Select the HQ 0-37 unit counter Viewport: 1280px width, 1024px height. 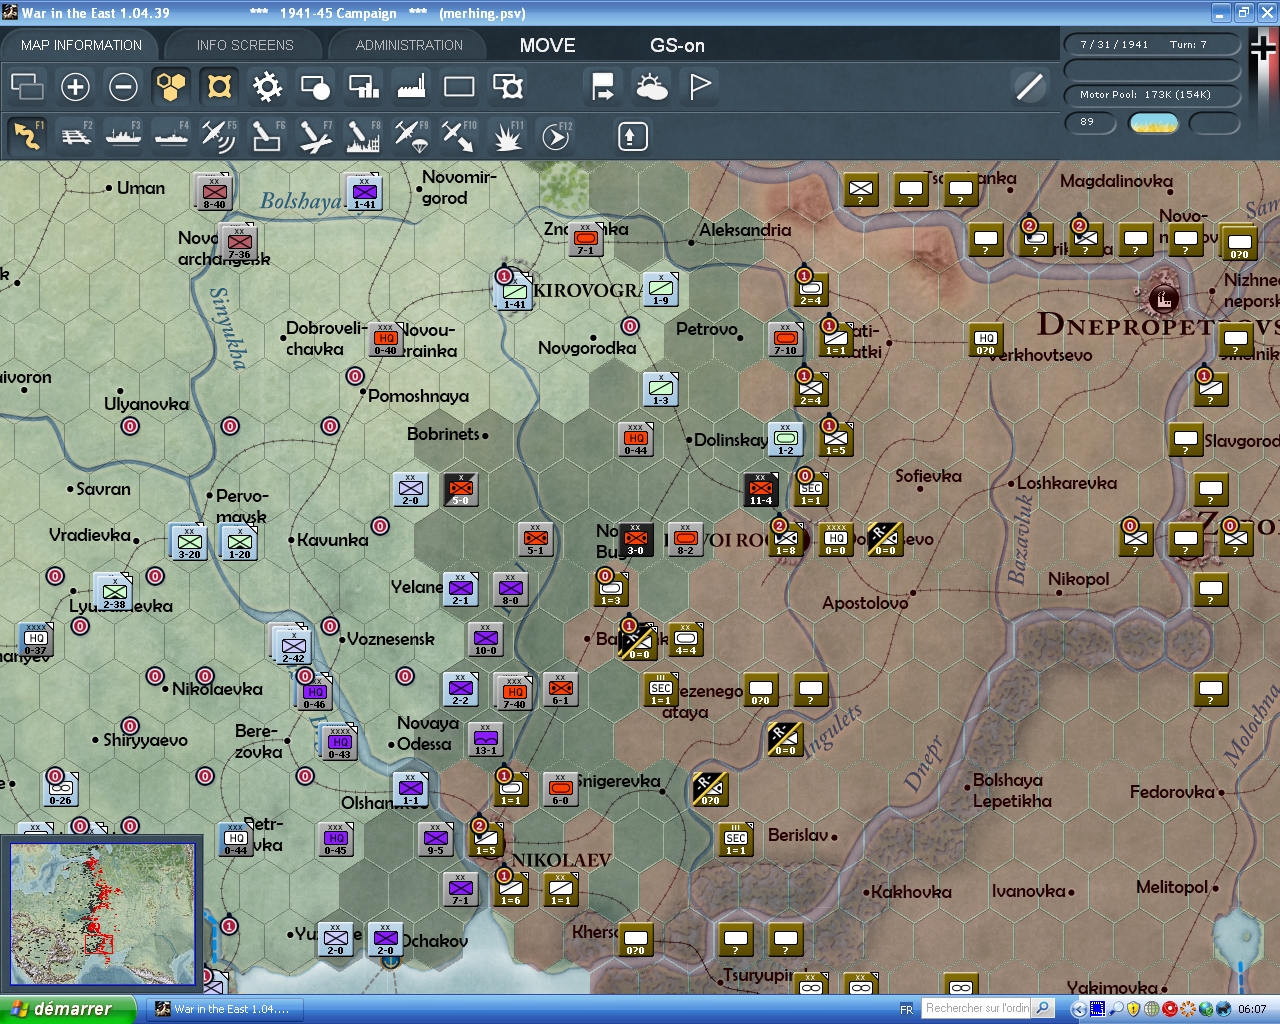36,640
